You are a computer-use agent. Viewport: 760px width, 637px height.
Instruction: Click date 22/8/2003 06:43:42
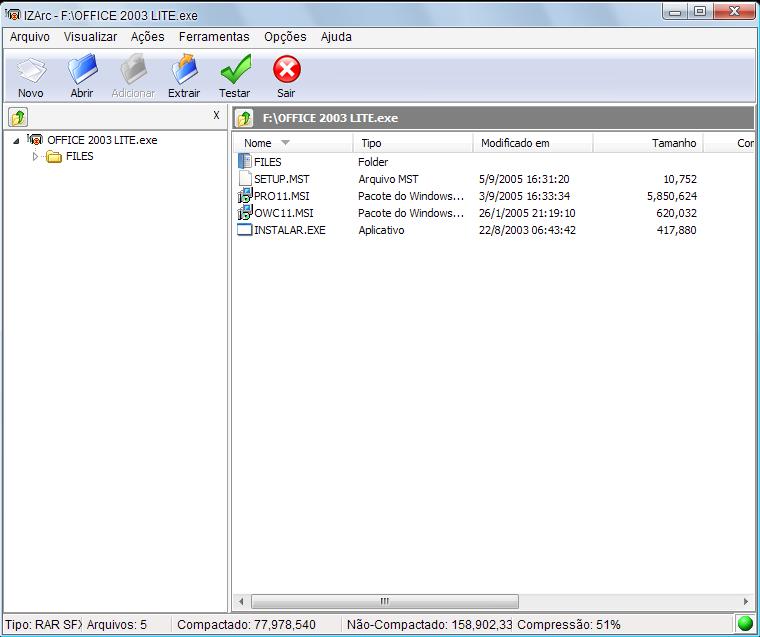pyautogui.click(x=527, y=230)
